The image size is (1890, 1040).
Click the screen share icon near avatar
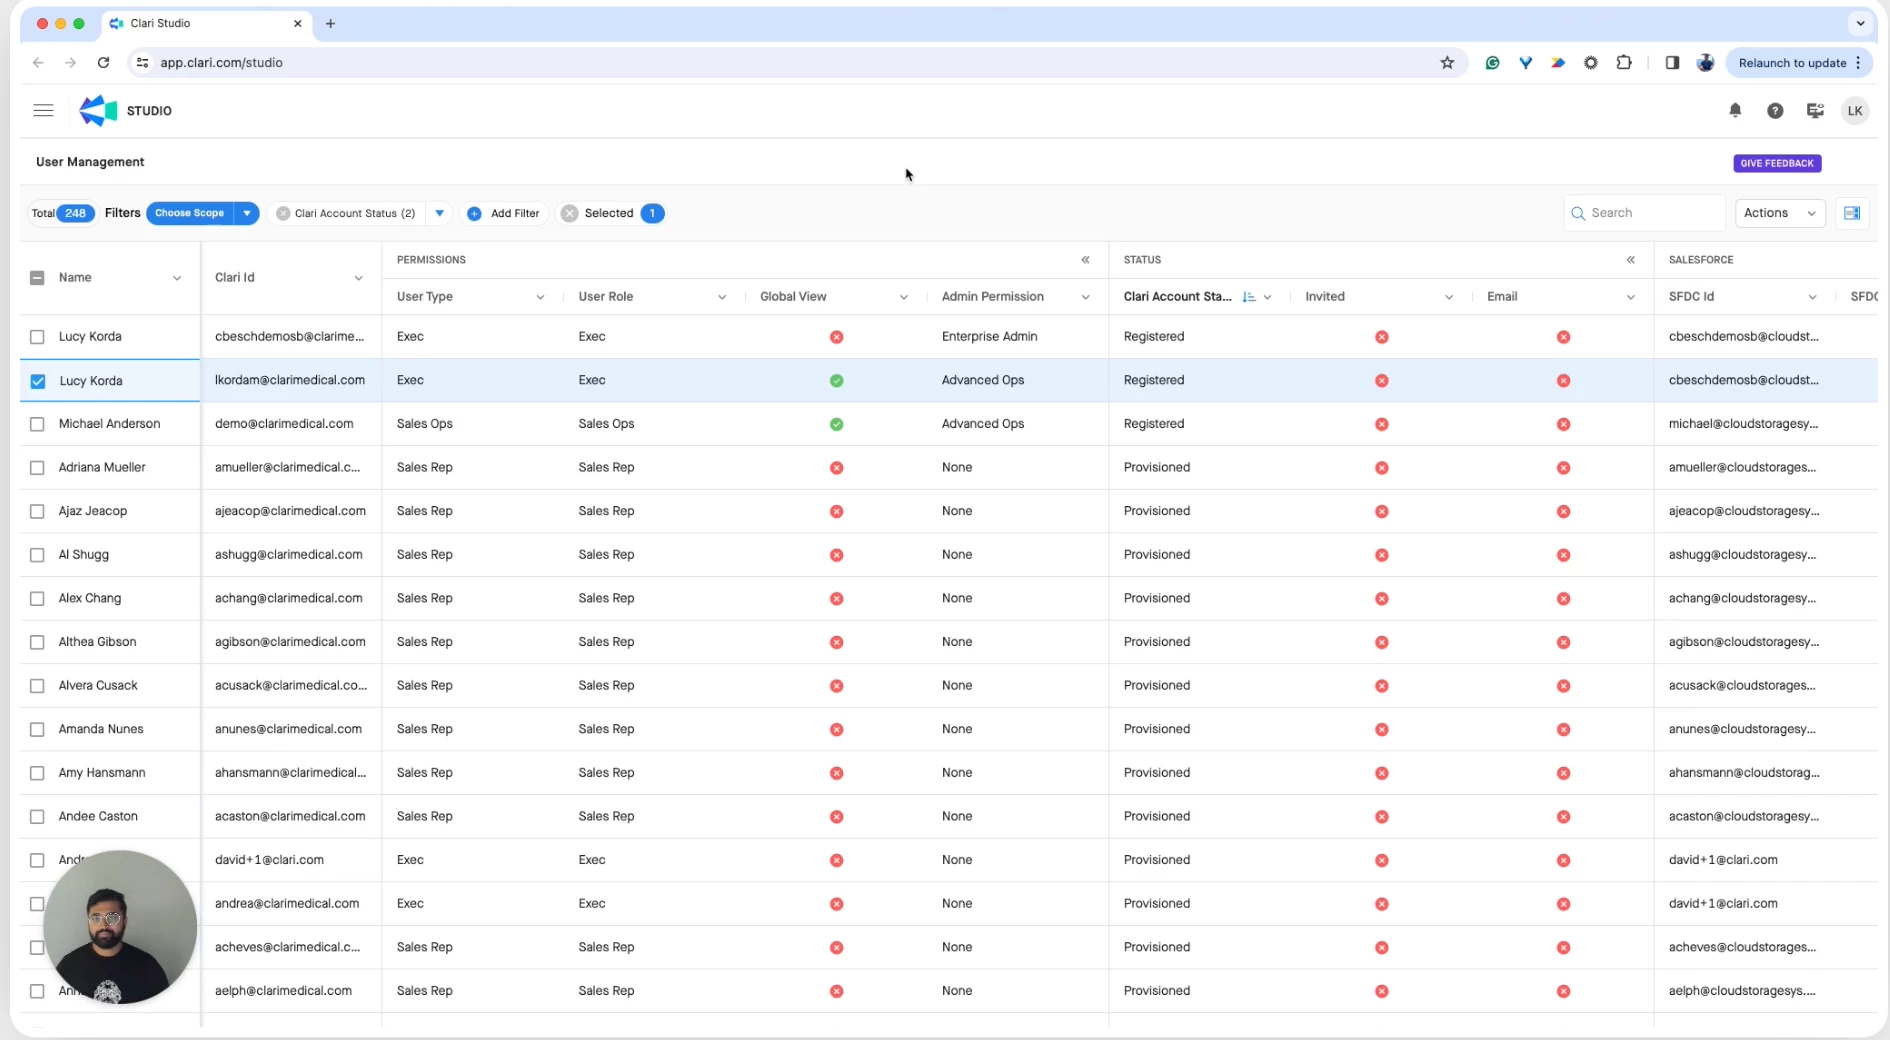coord(1815,111)
